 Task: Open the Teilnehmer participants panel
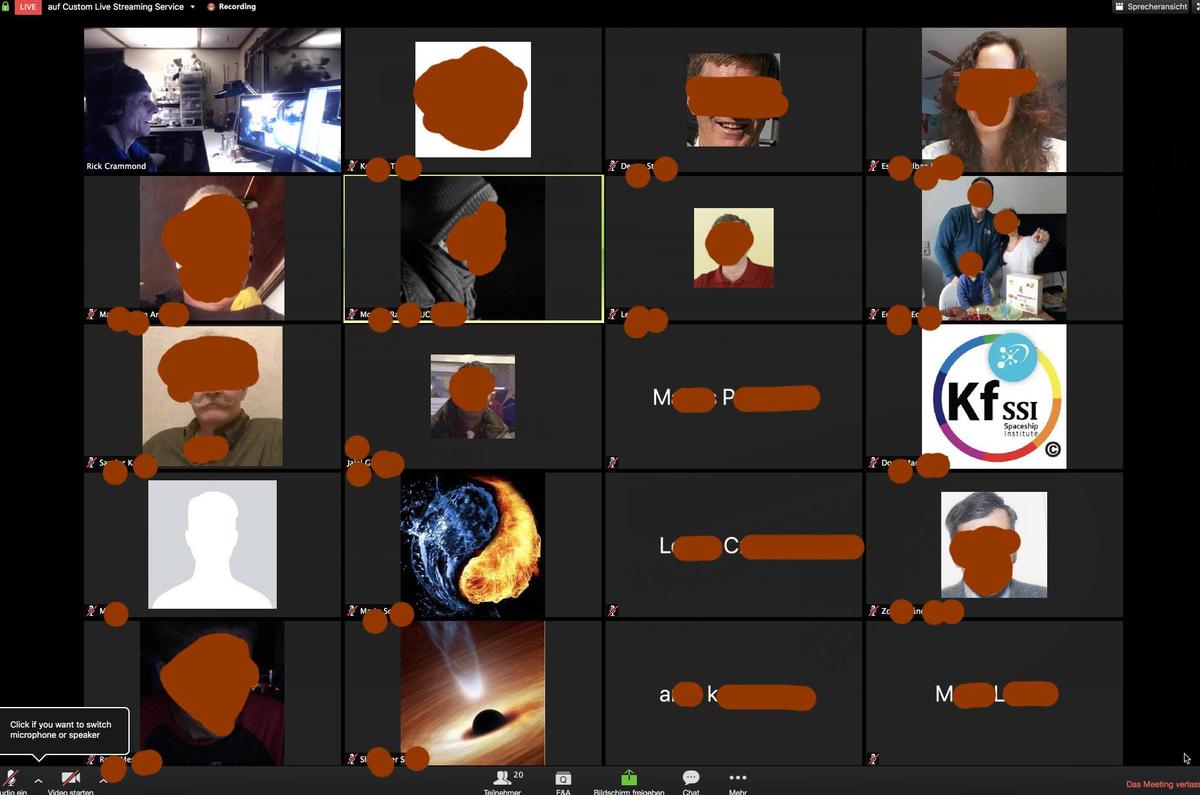pos(503,779)
